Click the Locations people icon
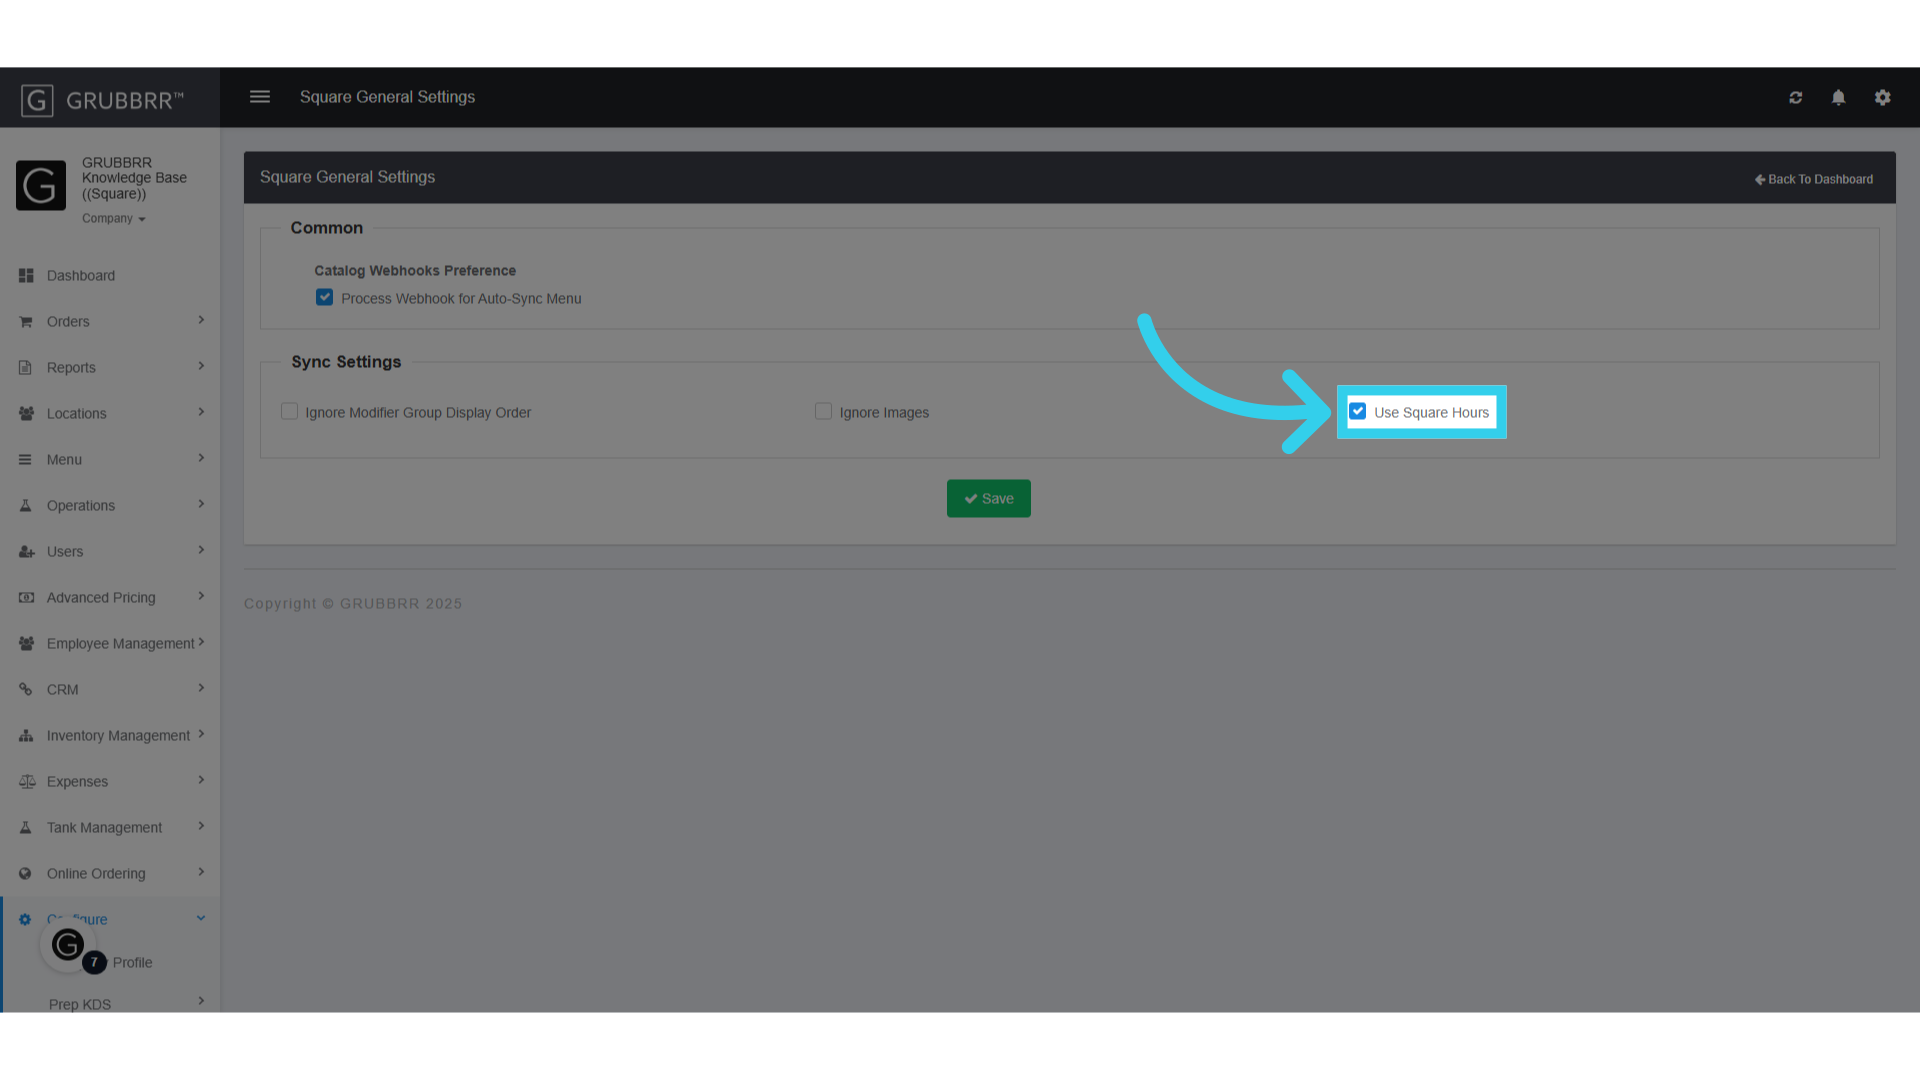Viewport: 1920px width, 1080px height. point(26,414)
